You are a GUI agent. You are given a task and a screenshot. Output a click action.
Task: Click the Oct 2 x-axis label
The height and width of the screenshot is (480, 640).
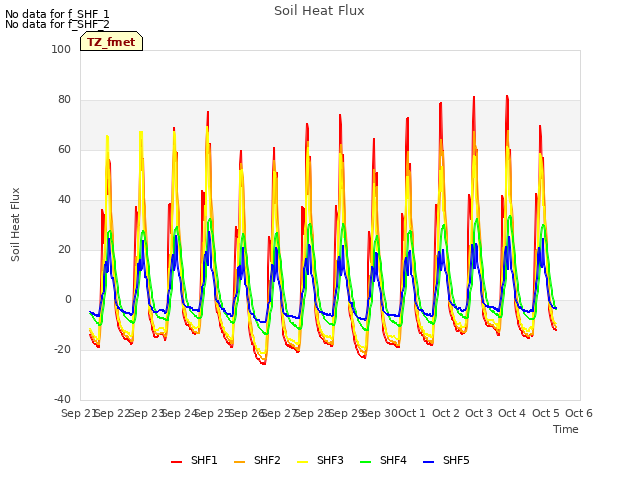coord(446,413)
